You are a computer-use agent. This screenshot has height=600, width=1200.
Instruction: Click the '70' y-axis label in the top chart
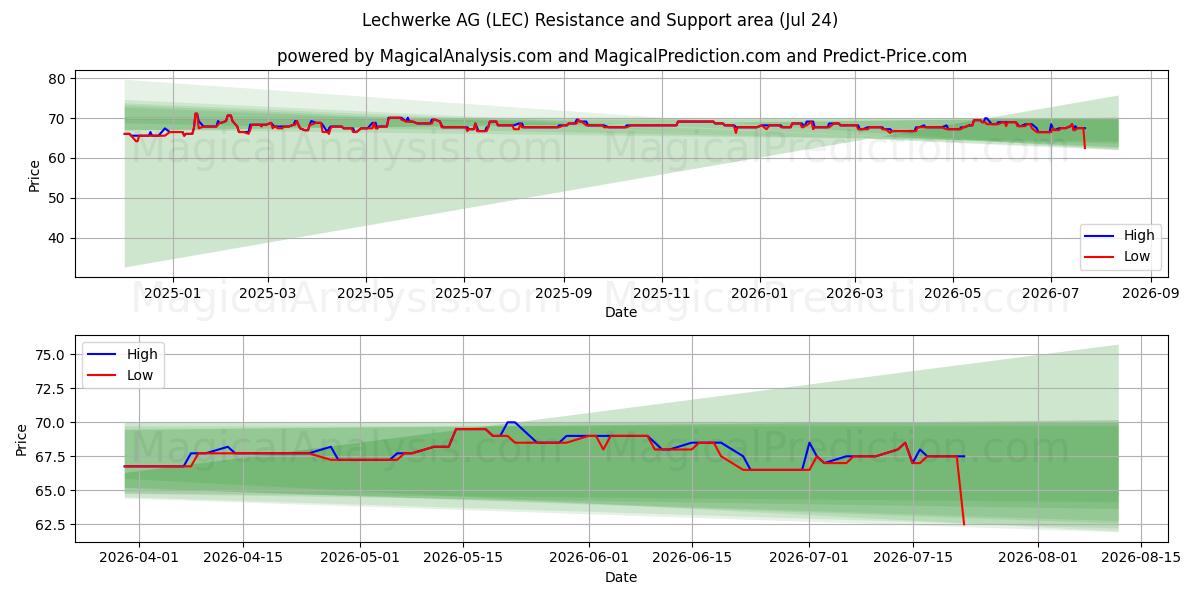pyautogui.click(x=57, y=119)
